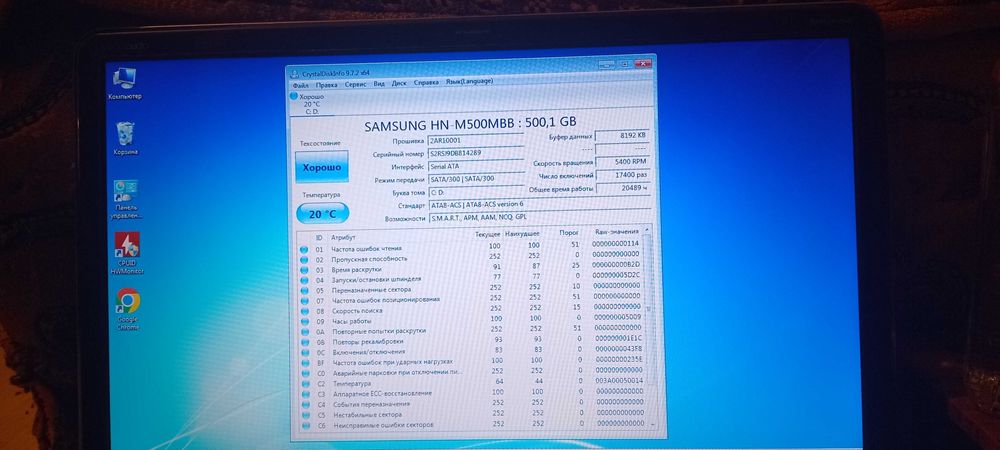Open the Вид menu
Viewport: 1000px width, 450px height.
pos(379,83)
